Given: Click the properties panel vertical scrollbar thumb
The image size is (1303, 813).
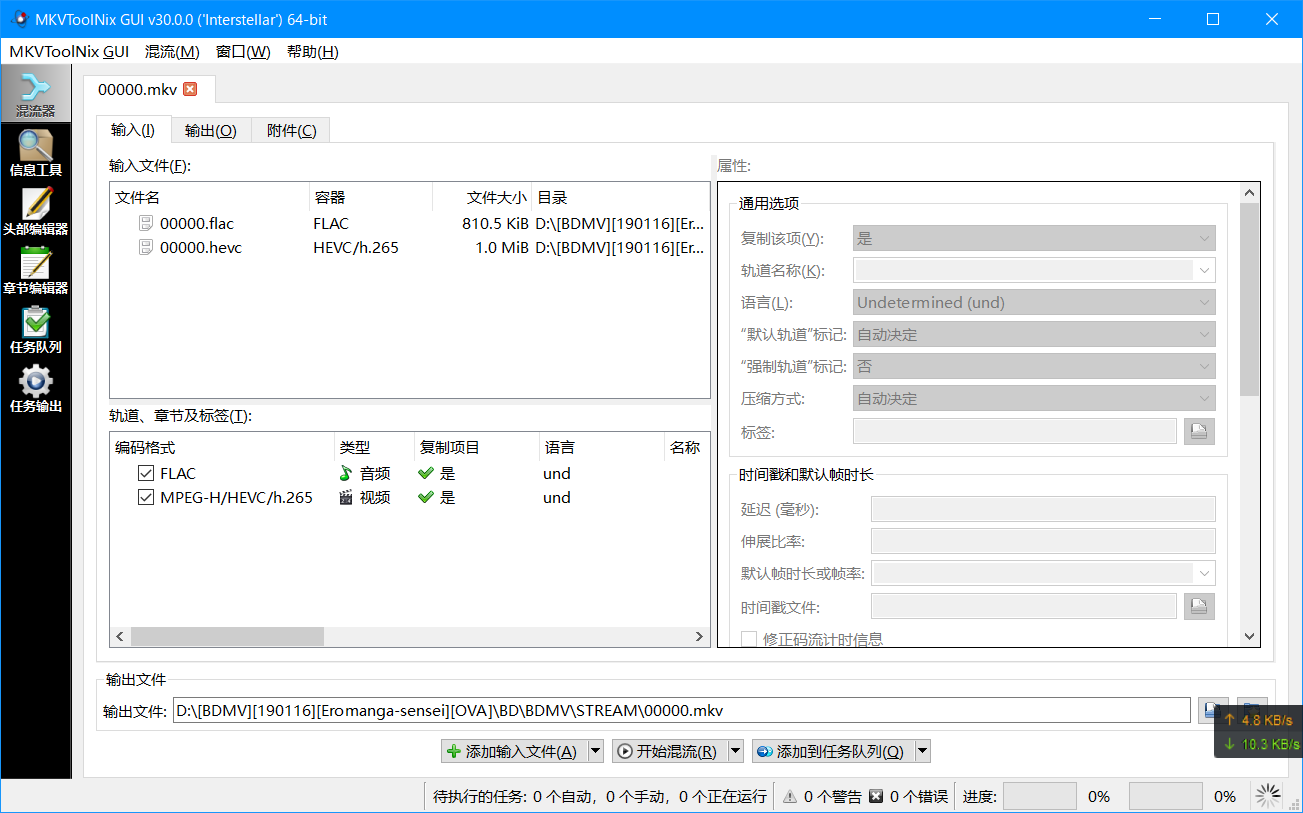Looking at the screenshot, I should point(1249,299).
